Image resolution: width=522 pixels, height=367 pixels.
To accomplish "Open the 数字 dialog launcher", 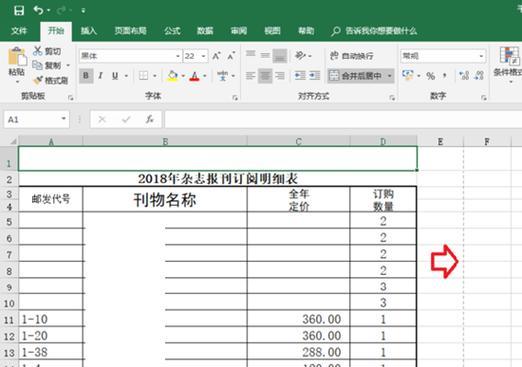I will [483, 98].
